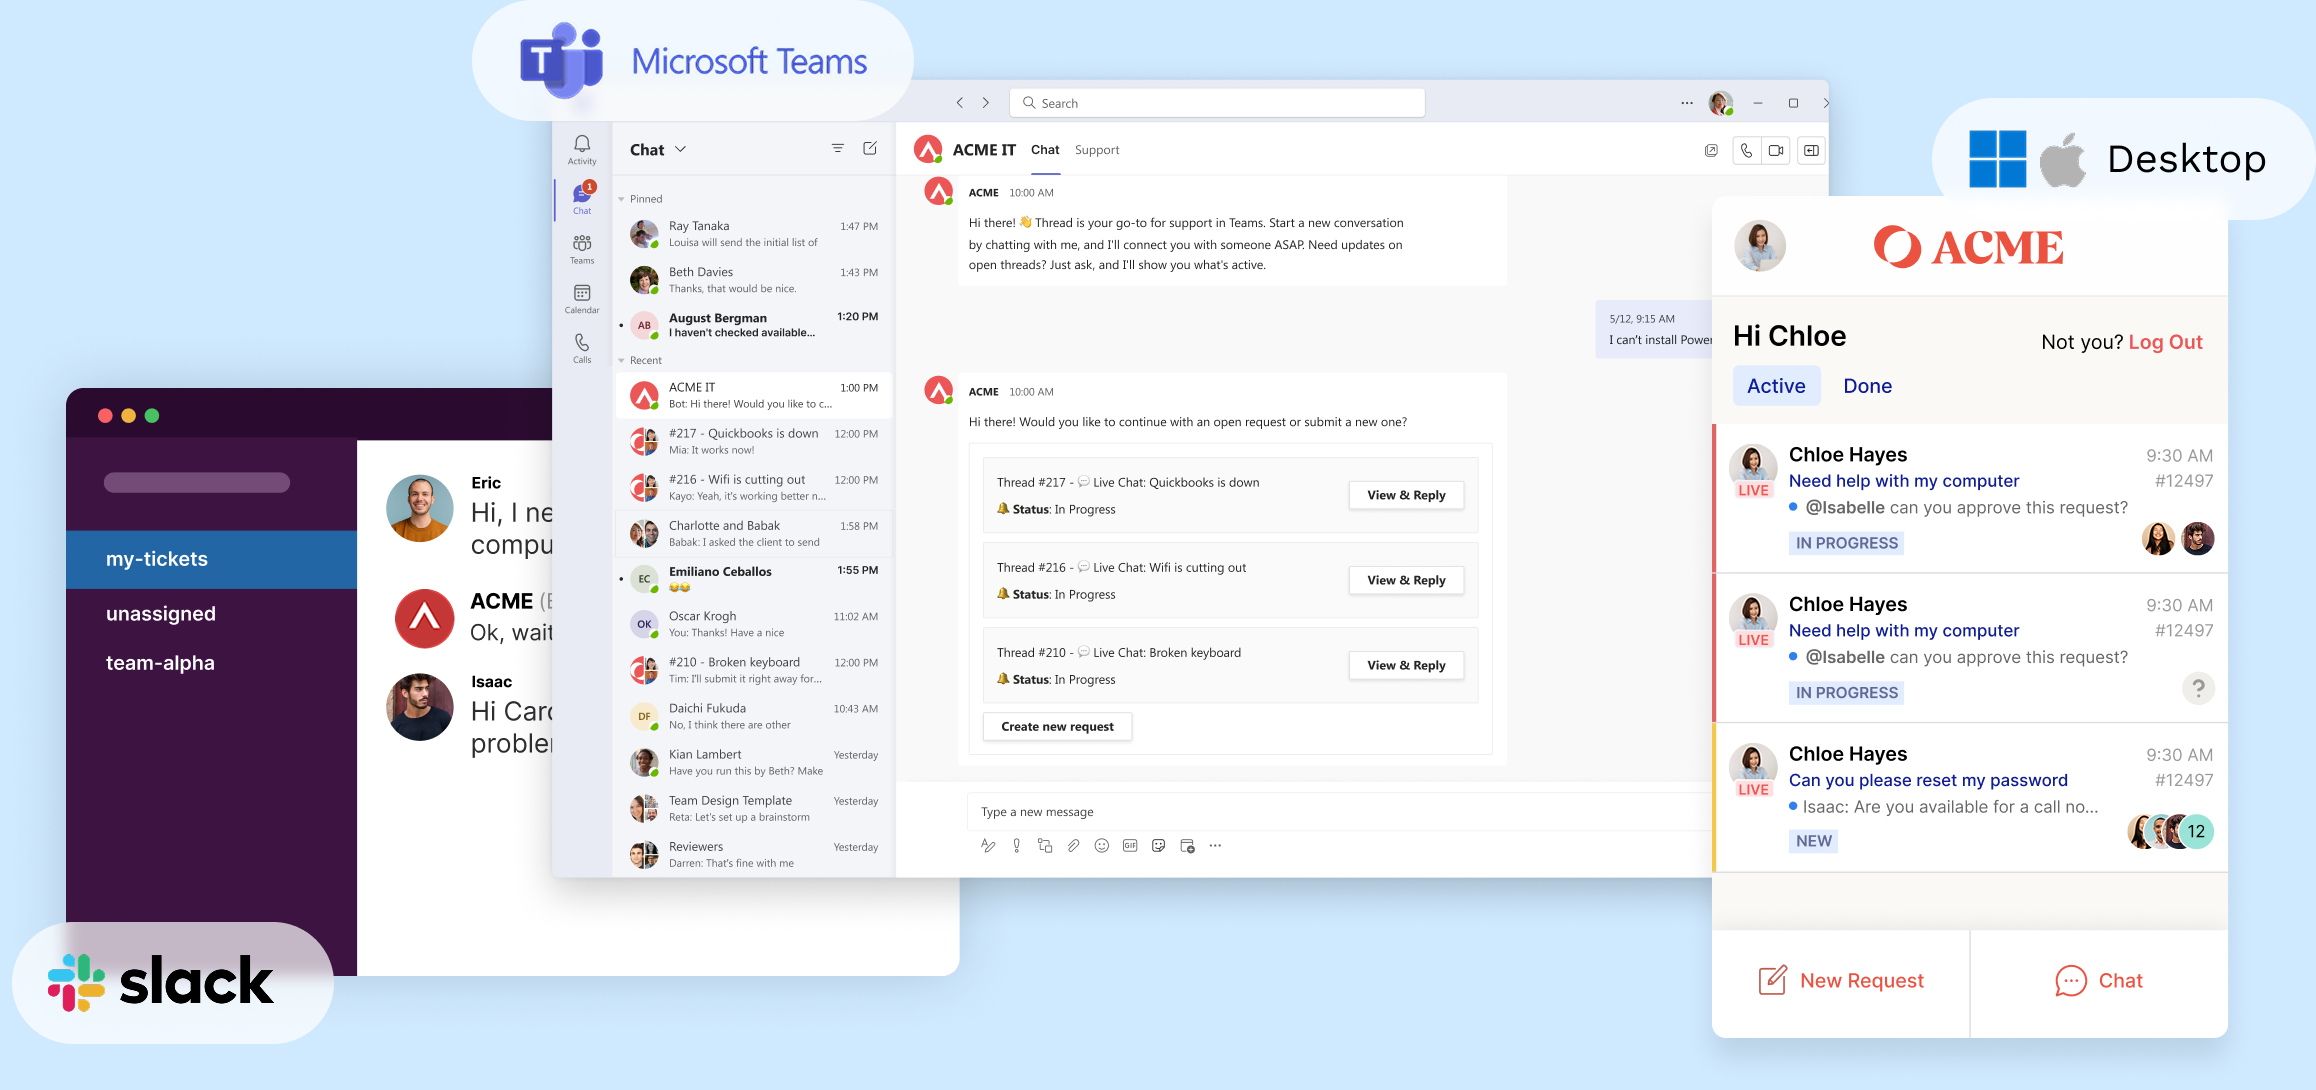Switch to the Support tab

click(1096, 149)
